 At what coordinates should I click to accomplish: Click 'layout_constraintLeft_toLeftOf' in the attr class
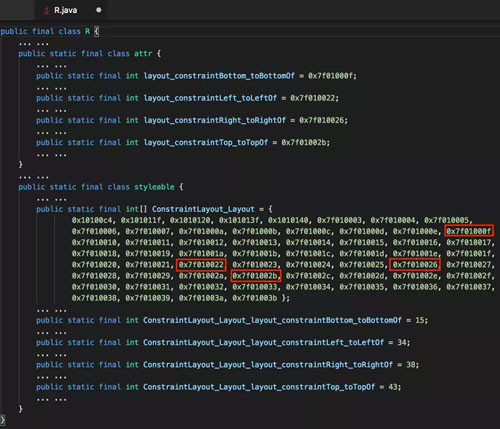coord(210,98)
